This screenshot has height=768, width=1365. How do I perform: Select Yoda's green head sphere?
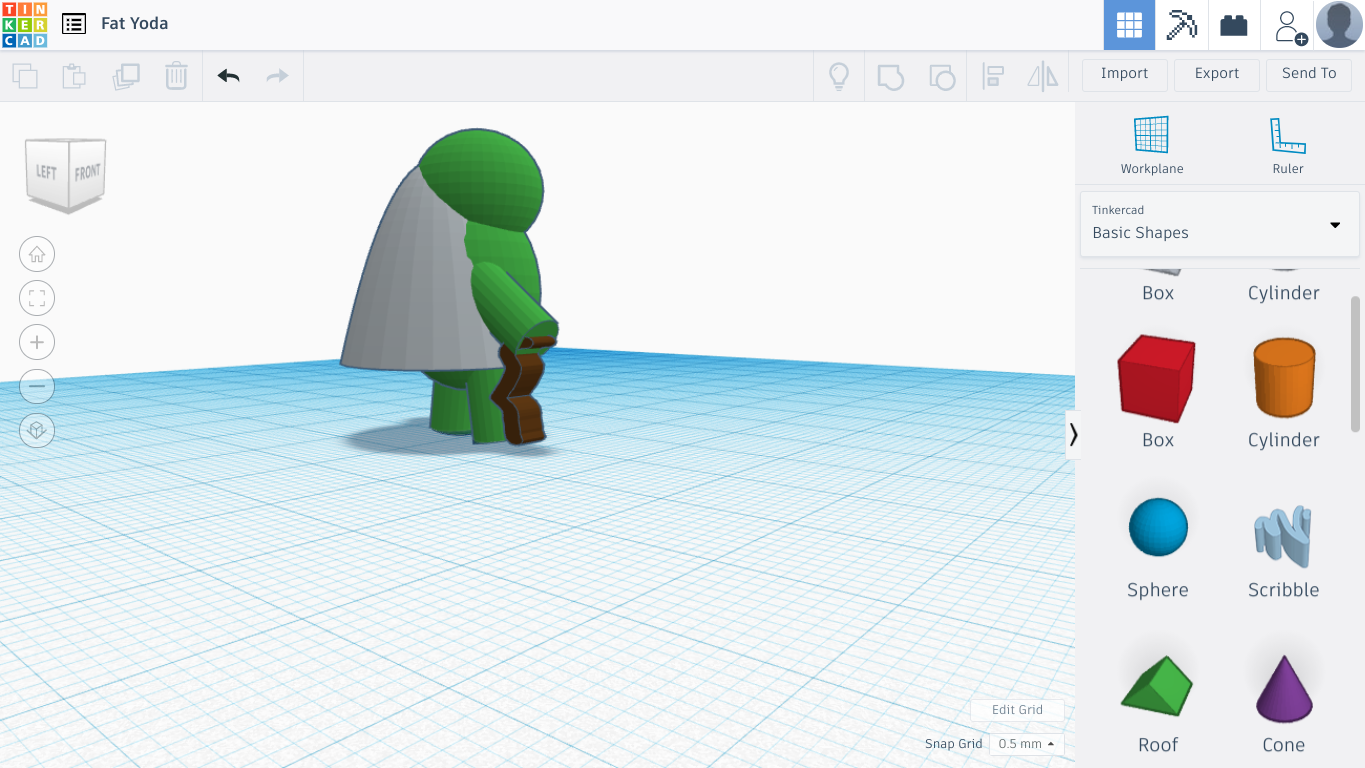pos(484,180)
